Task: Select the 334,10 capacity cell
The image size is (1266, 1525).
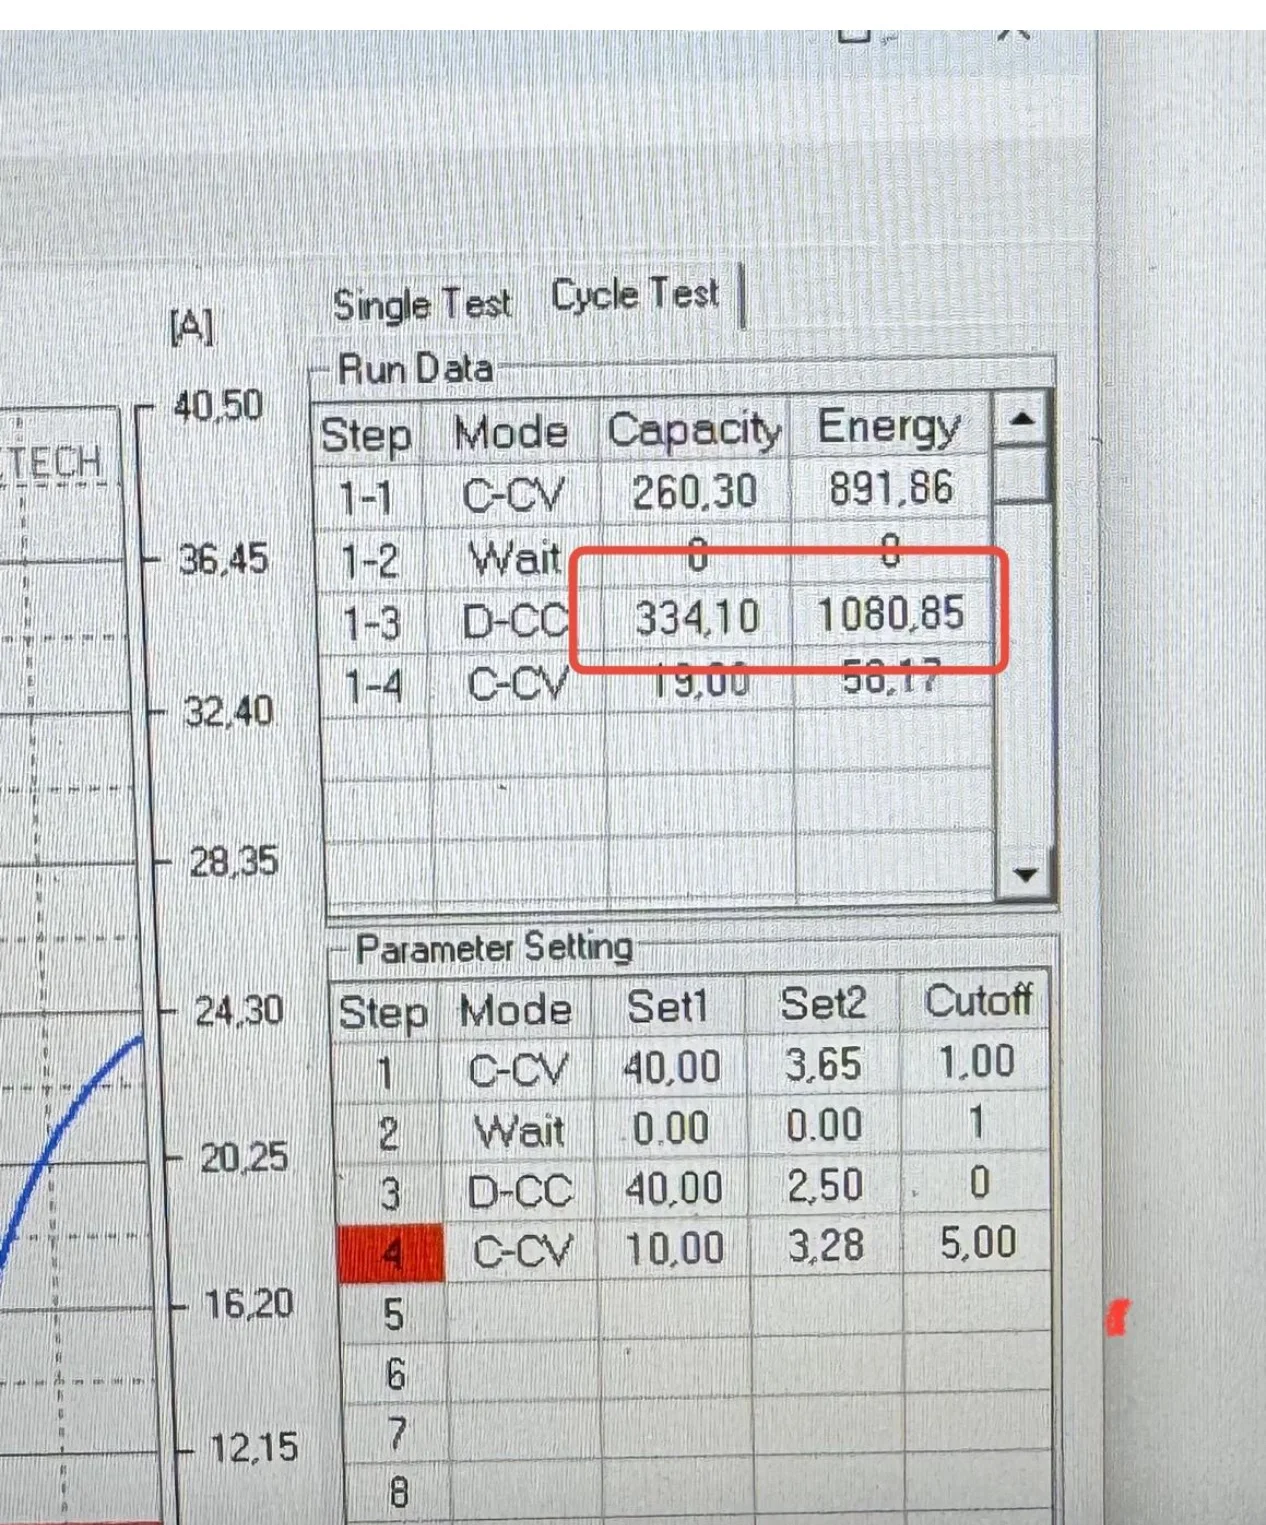Action: [x=697, y=617]
